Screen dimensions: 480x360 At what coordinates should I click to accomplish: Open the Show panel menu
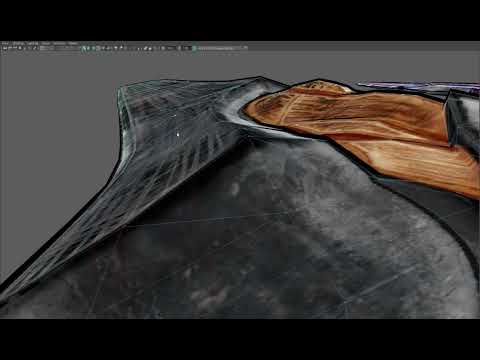coord(46,43)
